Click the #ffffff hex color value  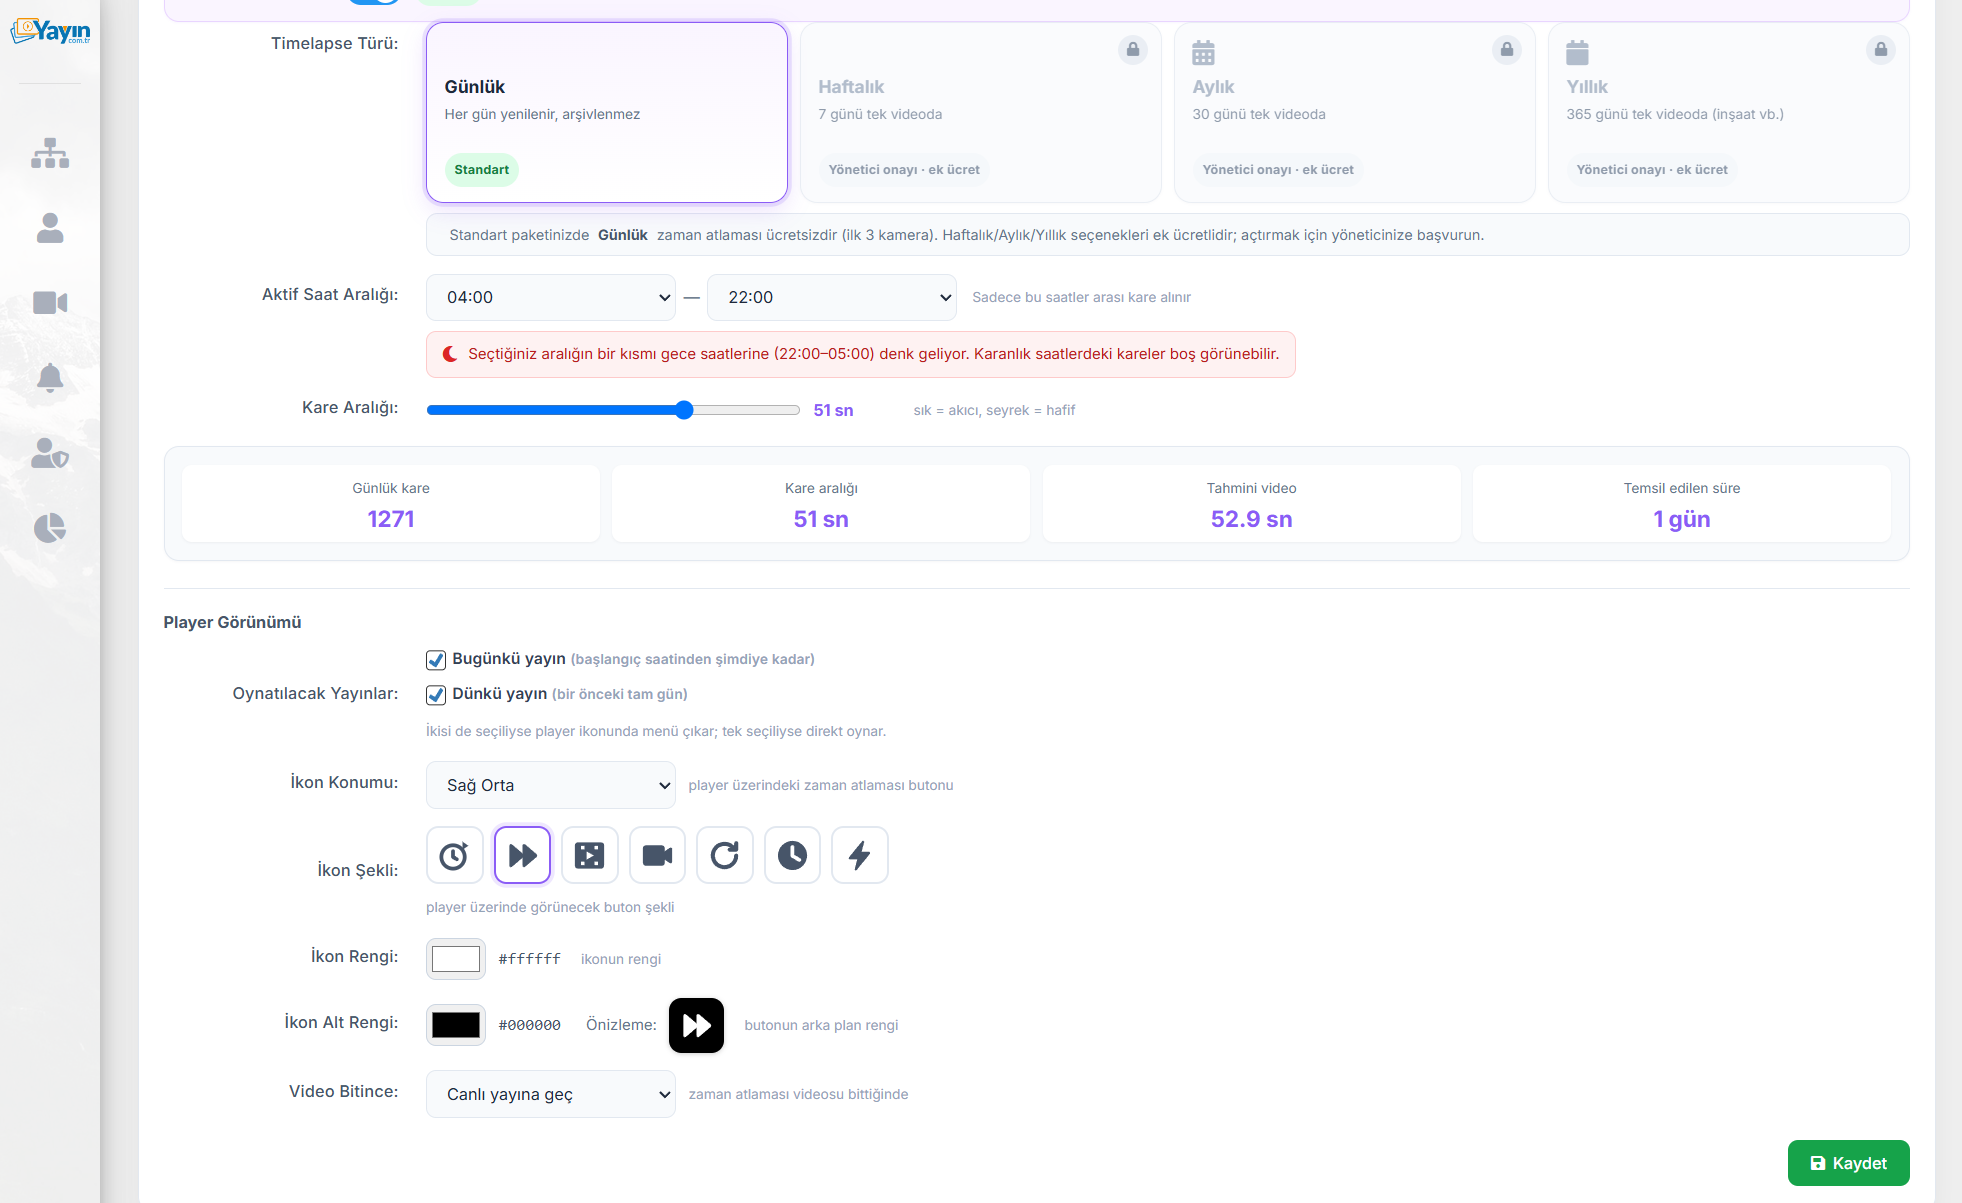click(530, 959)
